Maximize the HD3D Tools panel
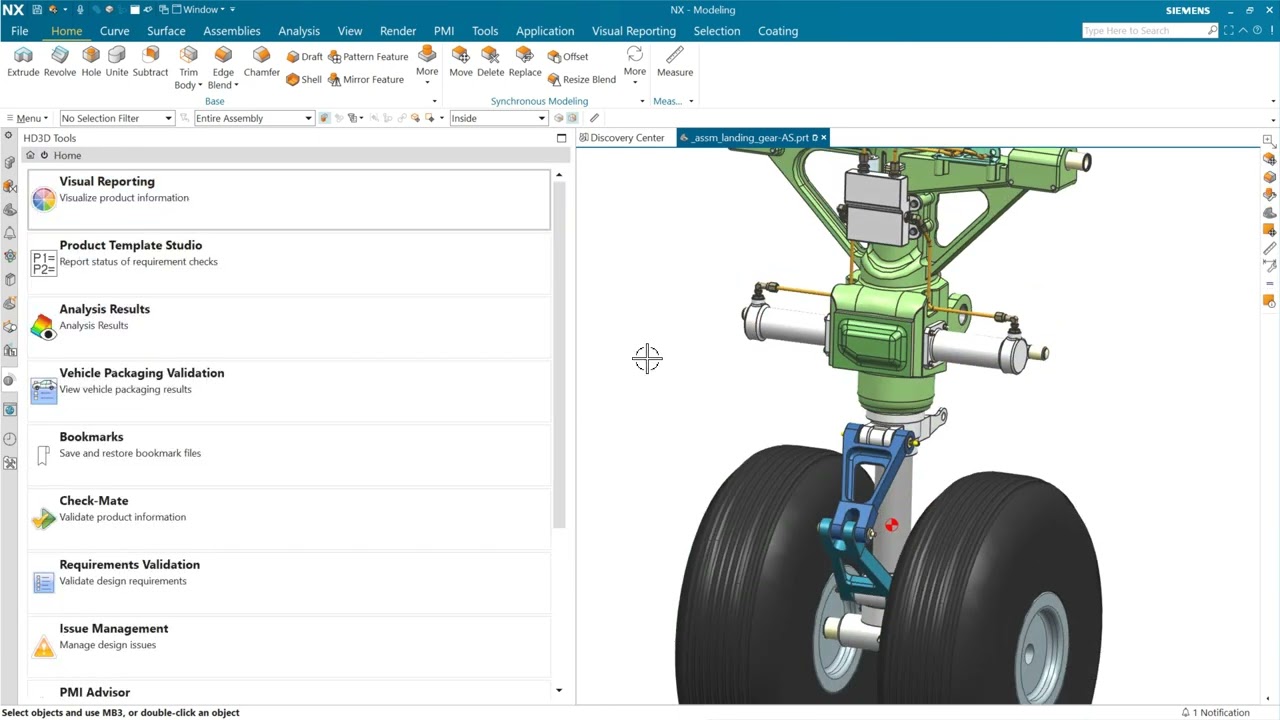Screen dimensions: 1280x720 pos(561,138)
